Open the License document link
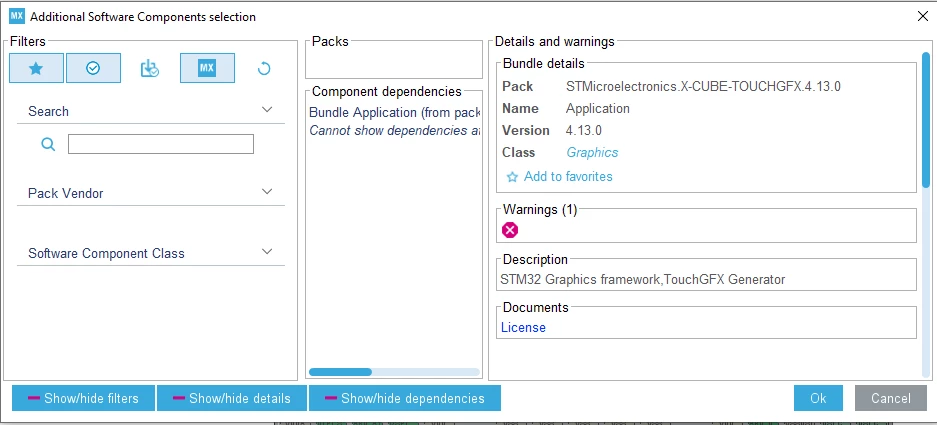 pyautogui.click(x=523, y=328)
